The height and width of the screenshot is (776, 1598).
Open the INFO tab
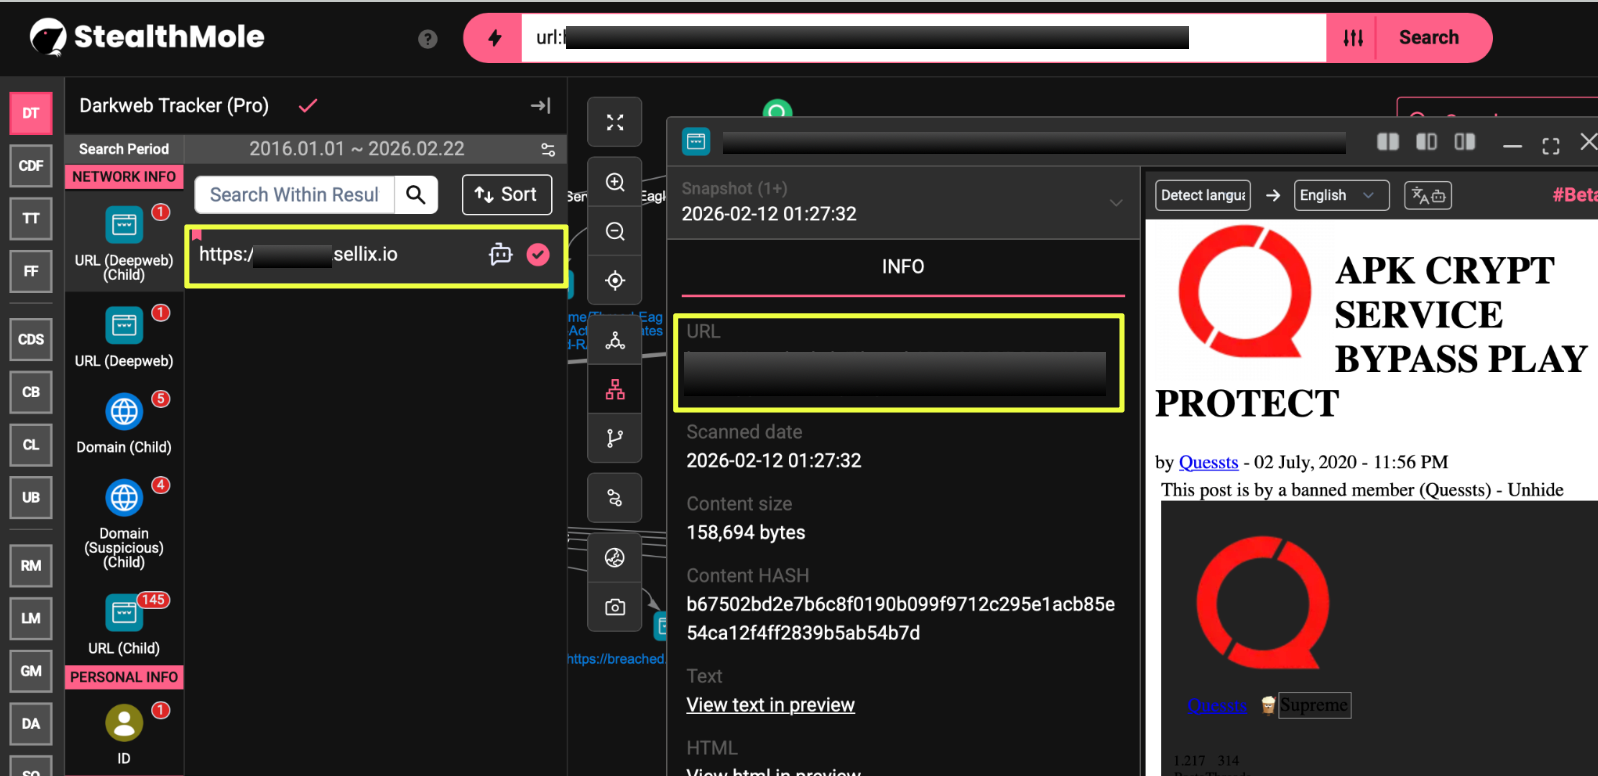(902, 267)
